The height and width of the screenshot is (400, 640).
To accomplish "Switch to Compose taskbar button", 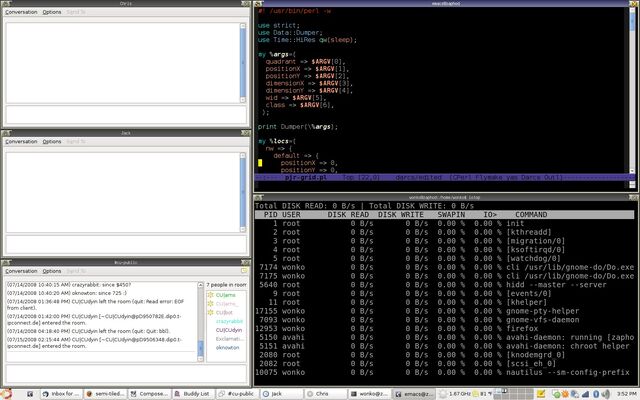I will [149, 394].
